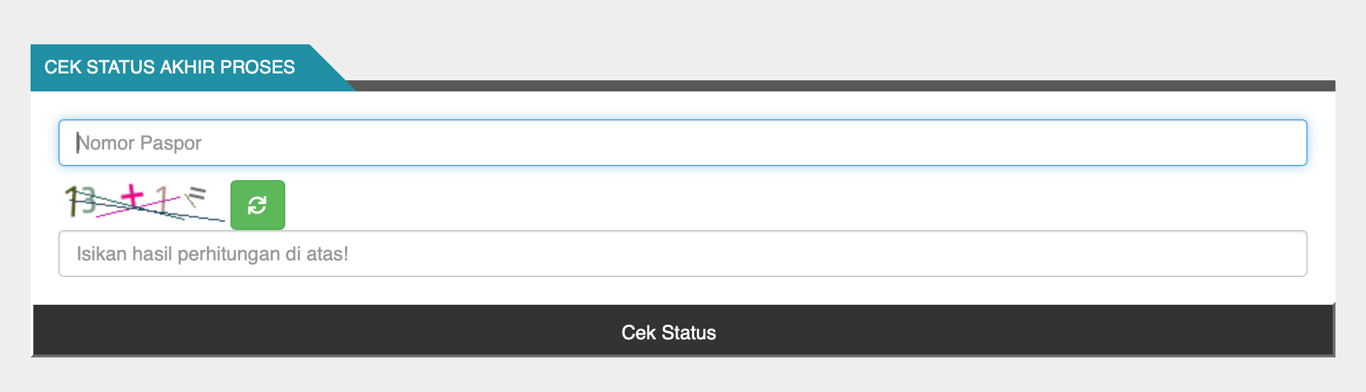
Task: Click the left side of the Cek Status bar
Action: pyautogui.click(x=150, y=331)
